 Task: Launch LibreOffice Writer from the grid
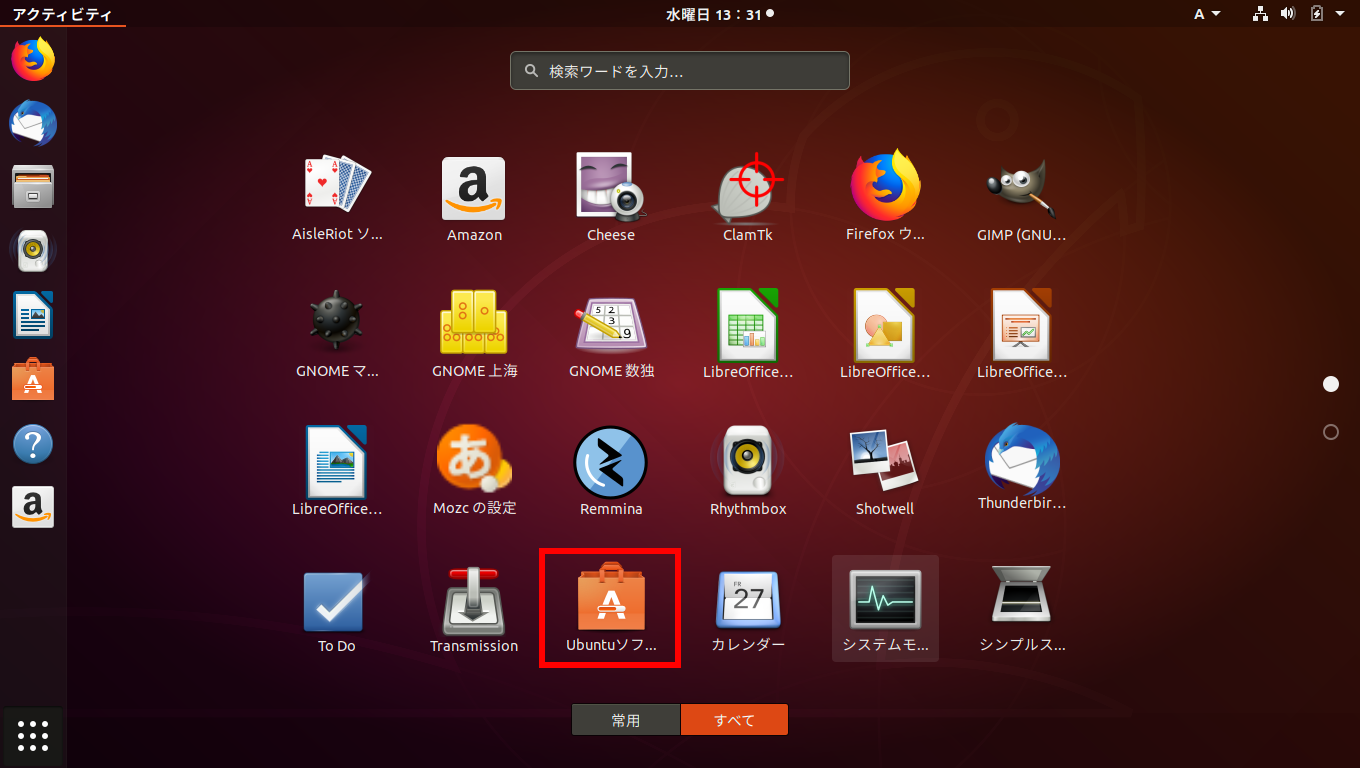click(x=337, y=471)
